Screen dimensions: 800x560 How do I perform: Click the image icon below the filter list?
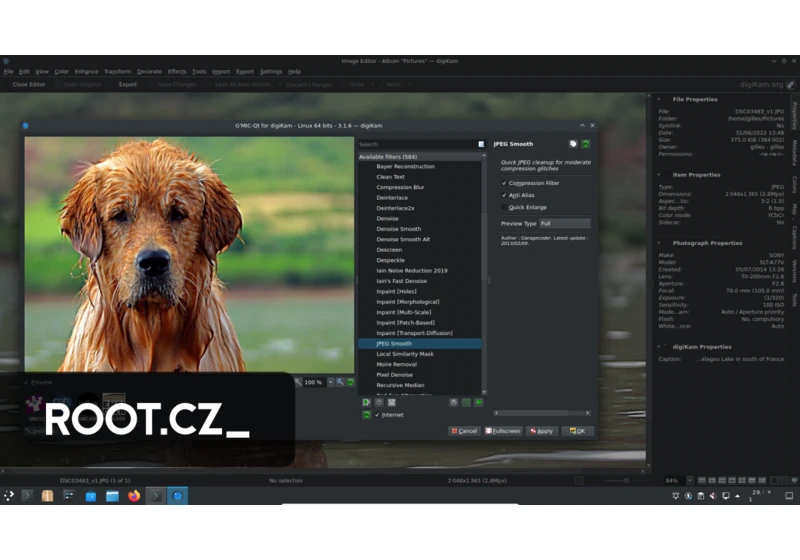(x=391, y=402)
